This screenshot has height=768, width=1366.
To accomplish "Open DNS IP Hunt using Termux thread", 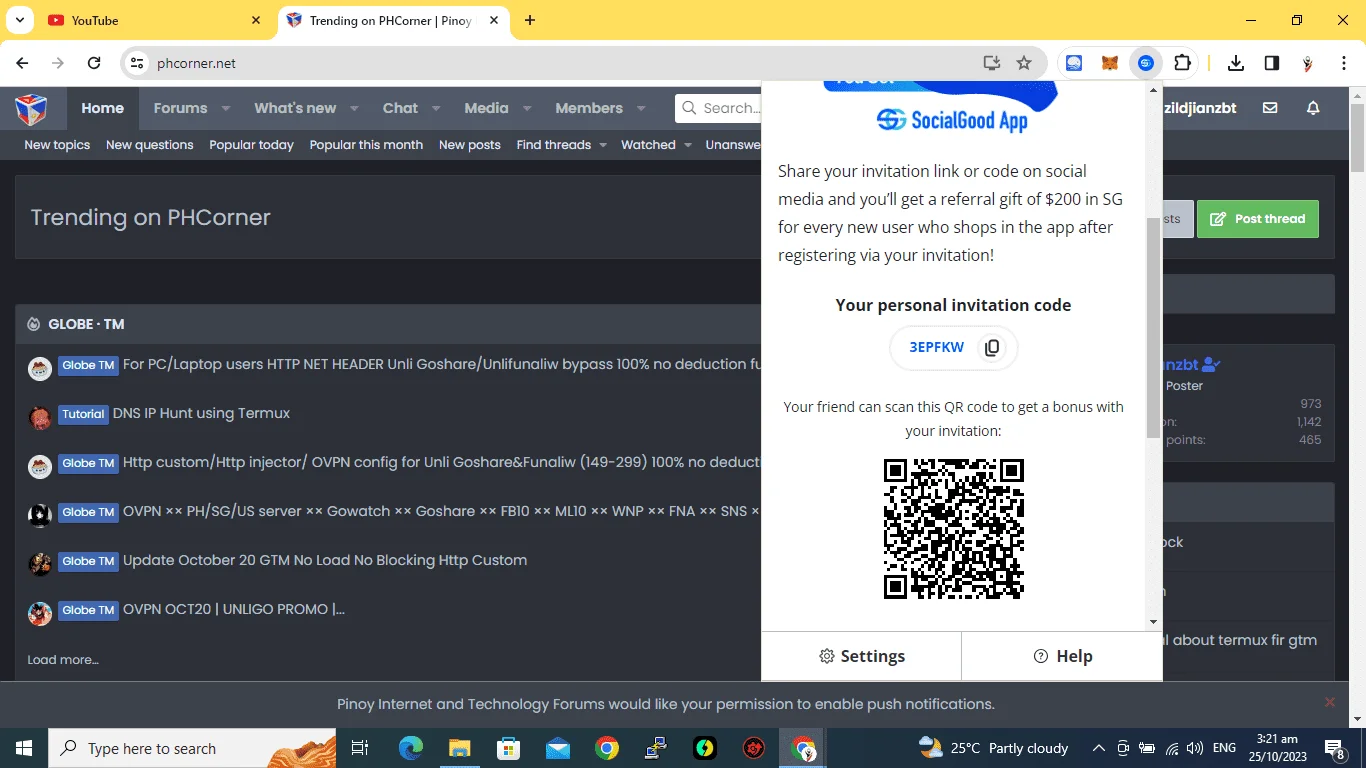I will click(201, 413).
